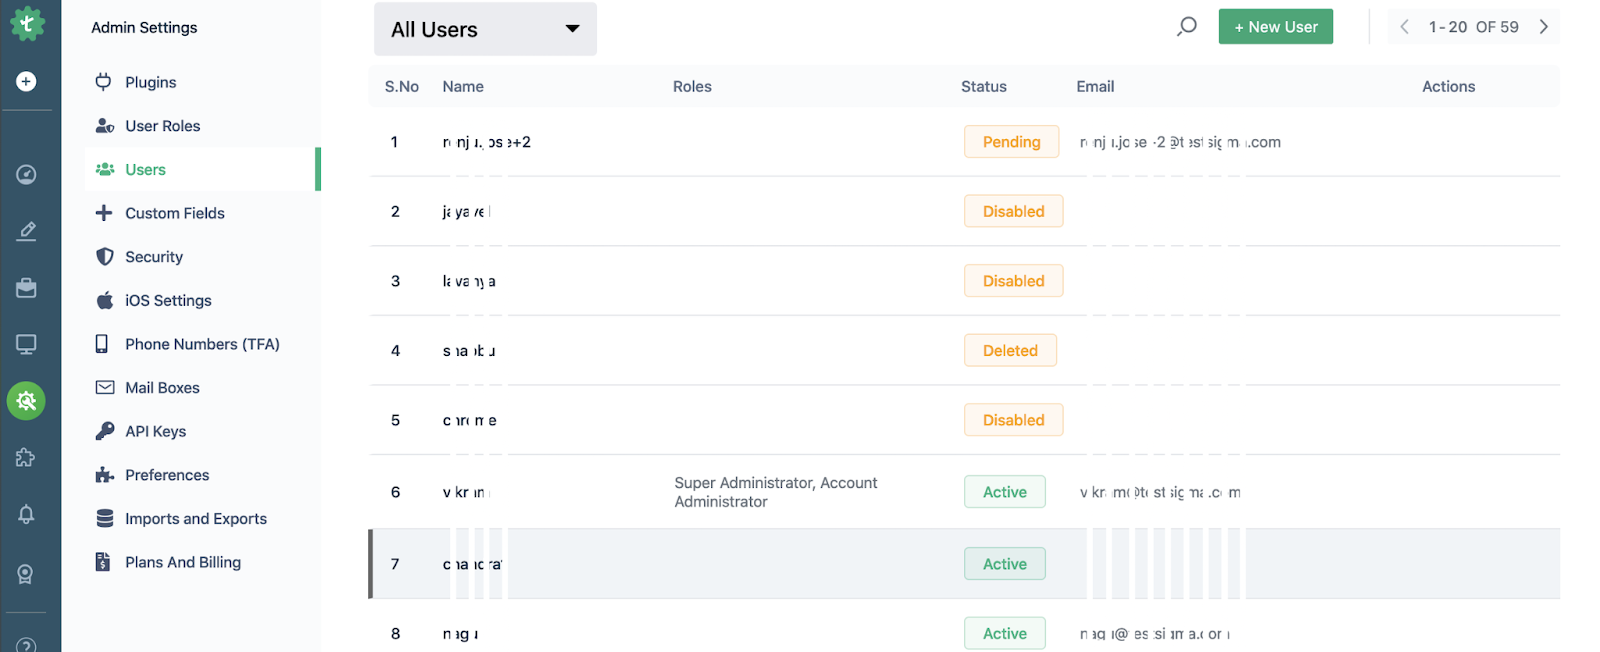Click the Plugins plug icon

coord(103,82)
